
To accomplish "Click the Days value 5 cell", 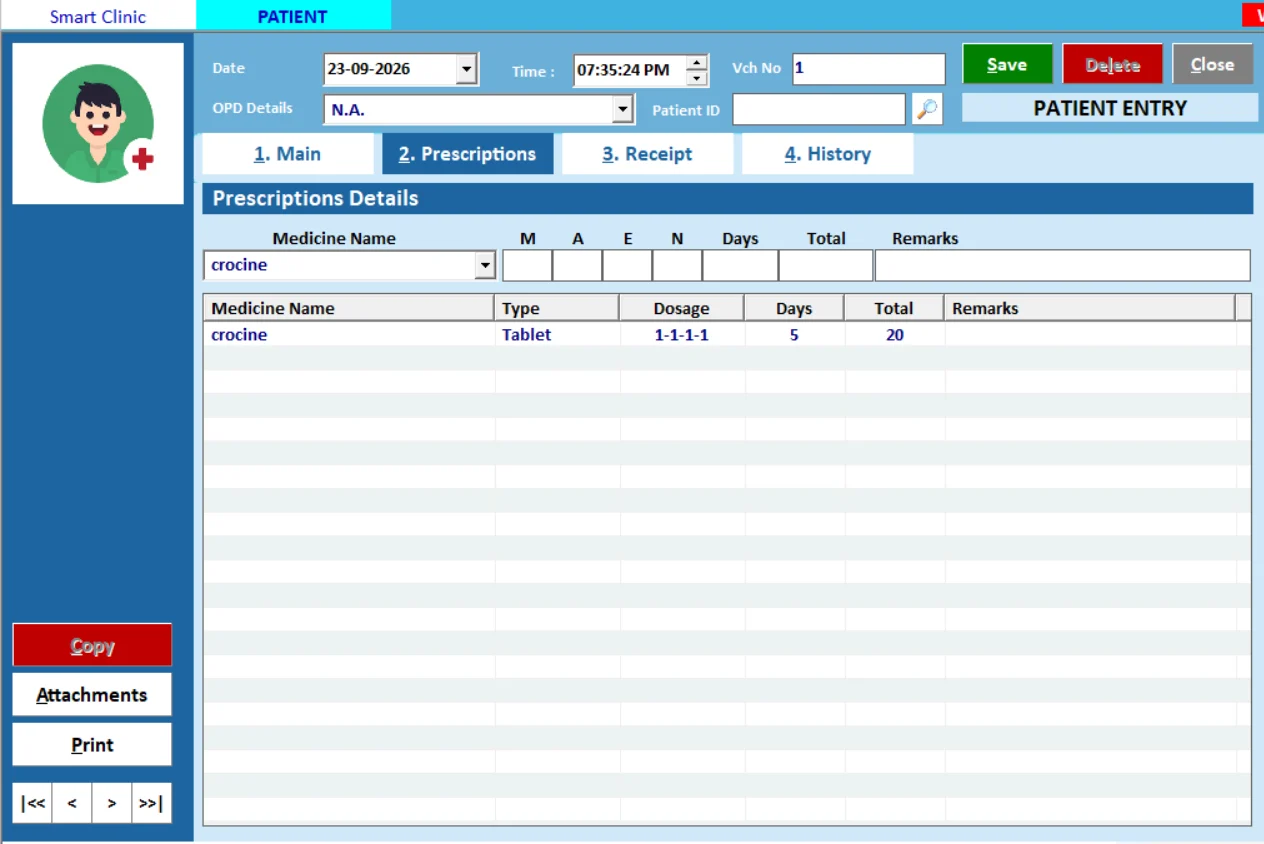I will tap(794, 335).
